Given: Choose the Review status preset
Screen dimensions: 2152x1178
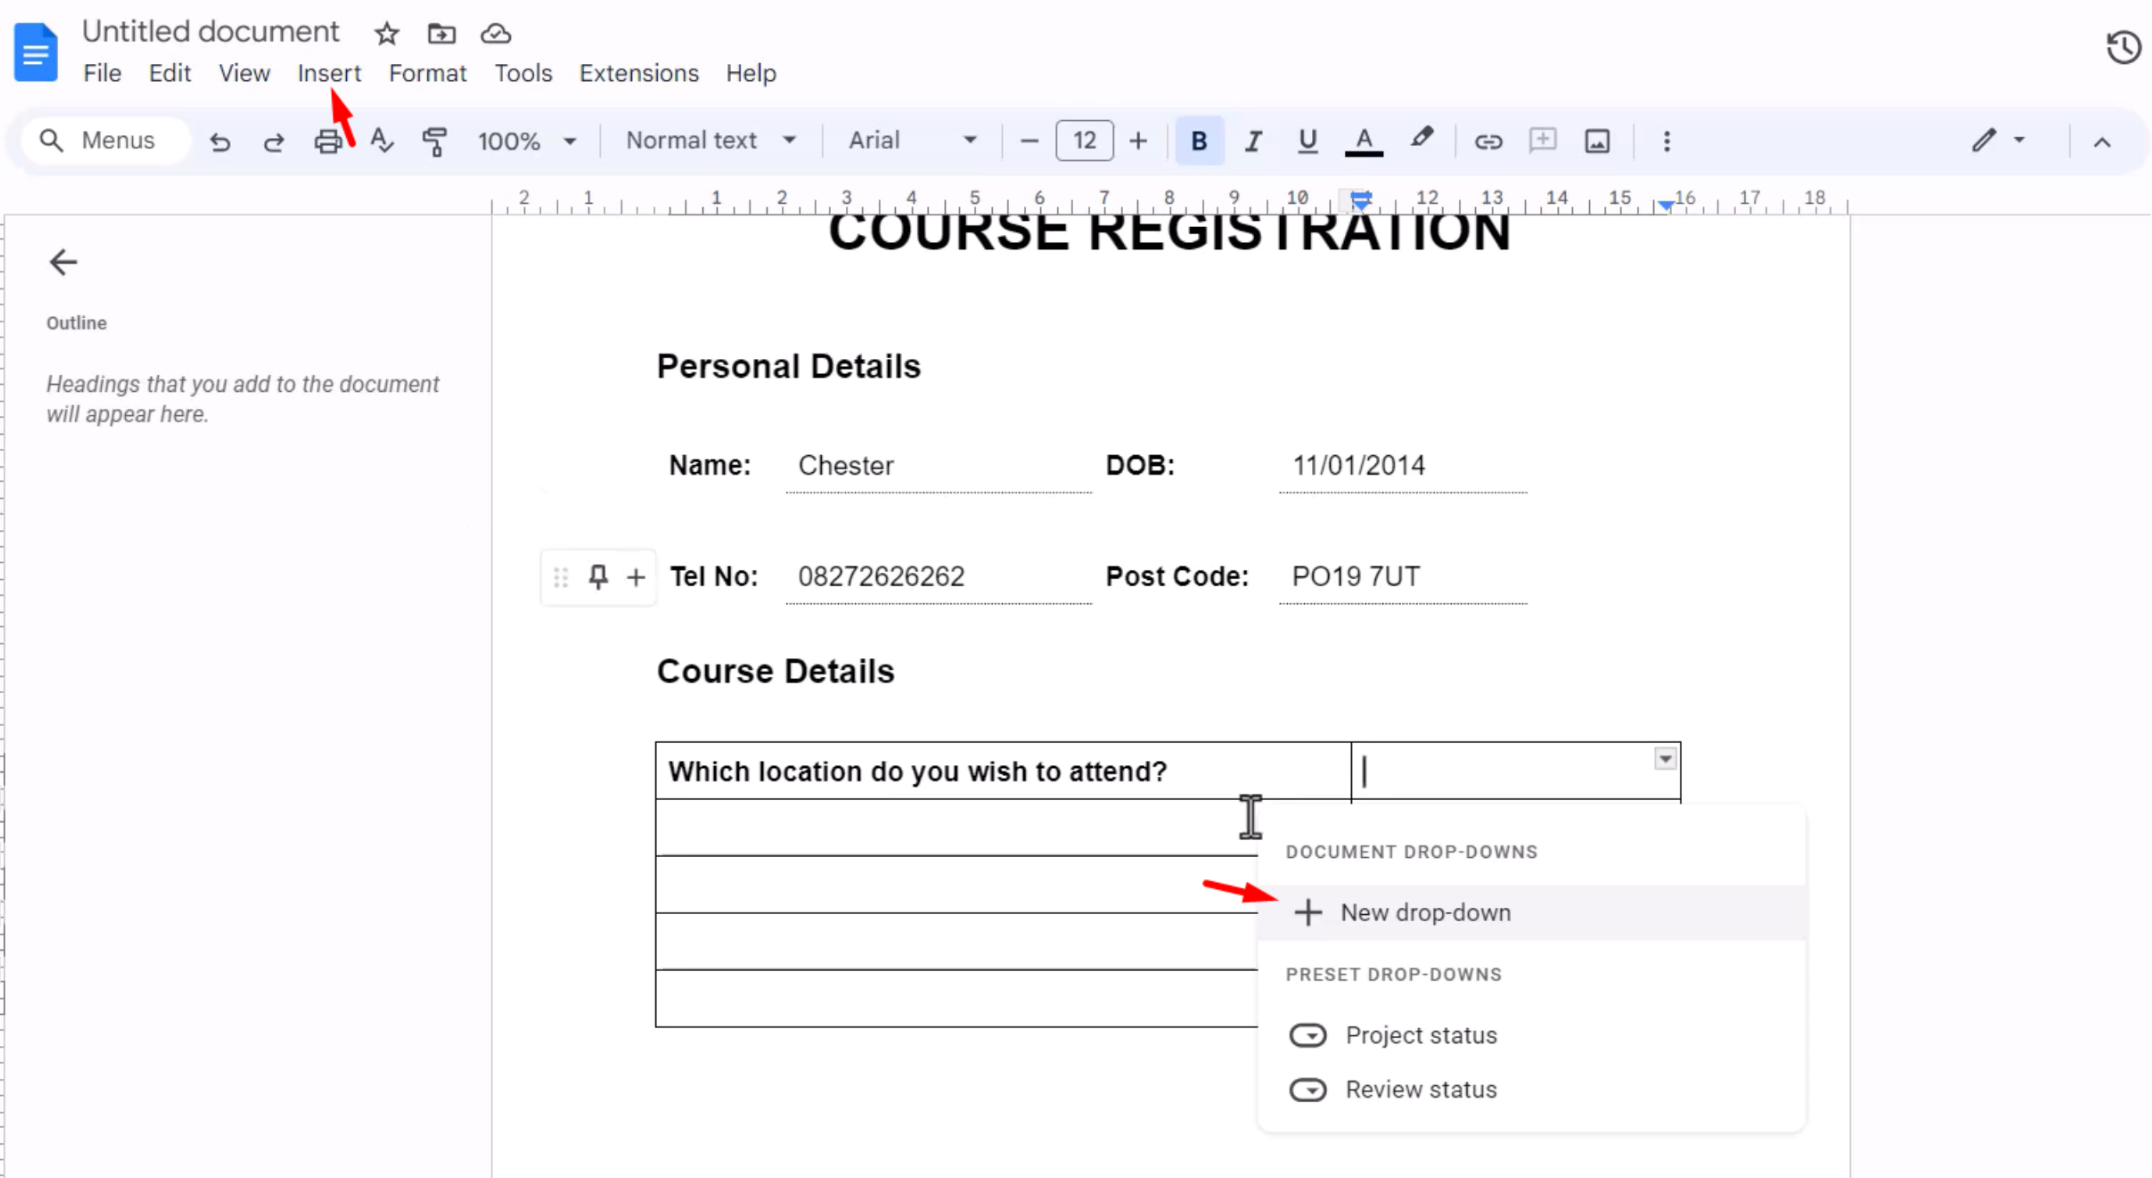Looking at the screenshot, I should pyautogui.click(x=1532, y=1089).
